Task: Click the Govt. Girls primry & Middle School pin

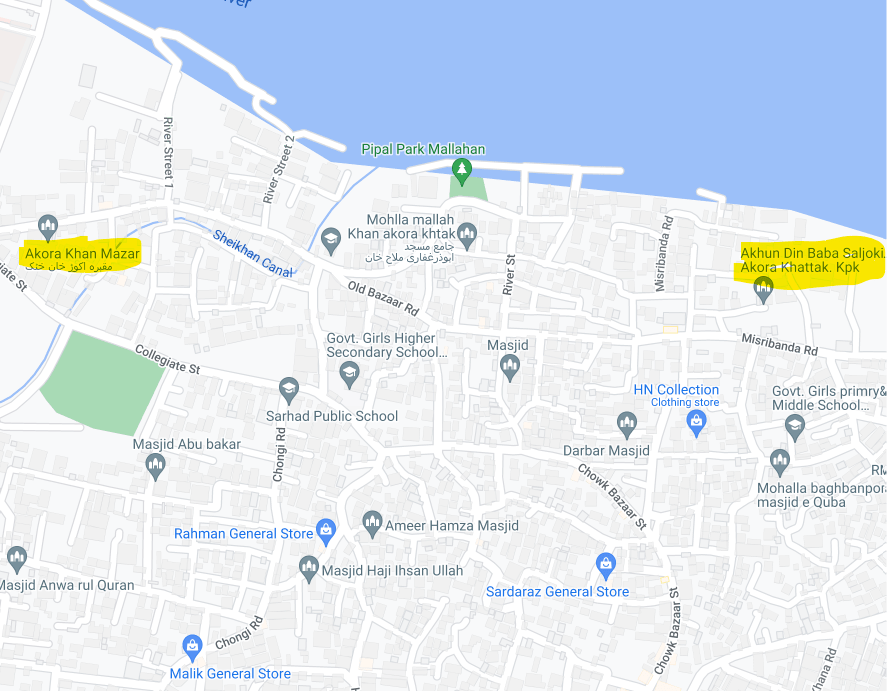Action: tap(795, 428)
